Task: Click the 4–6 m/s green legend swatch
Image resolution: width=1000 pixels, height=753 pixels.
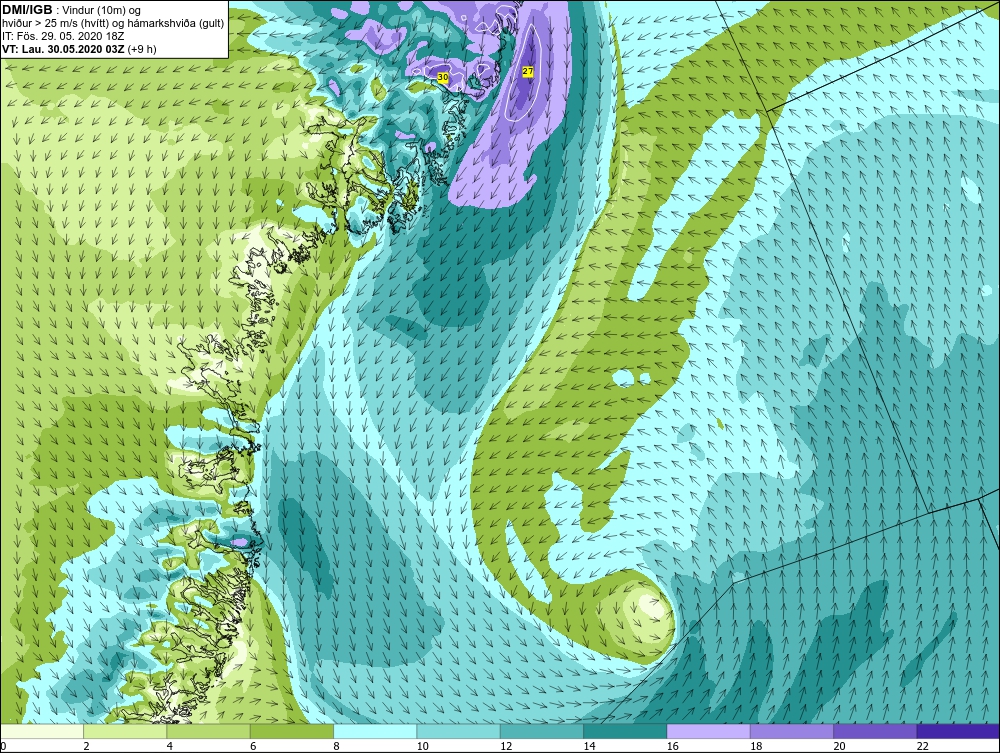Action: [x=209, y=731]
